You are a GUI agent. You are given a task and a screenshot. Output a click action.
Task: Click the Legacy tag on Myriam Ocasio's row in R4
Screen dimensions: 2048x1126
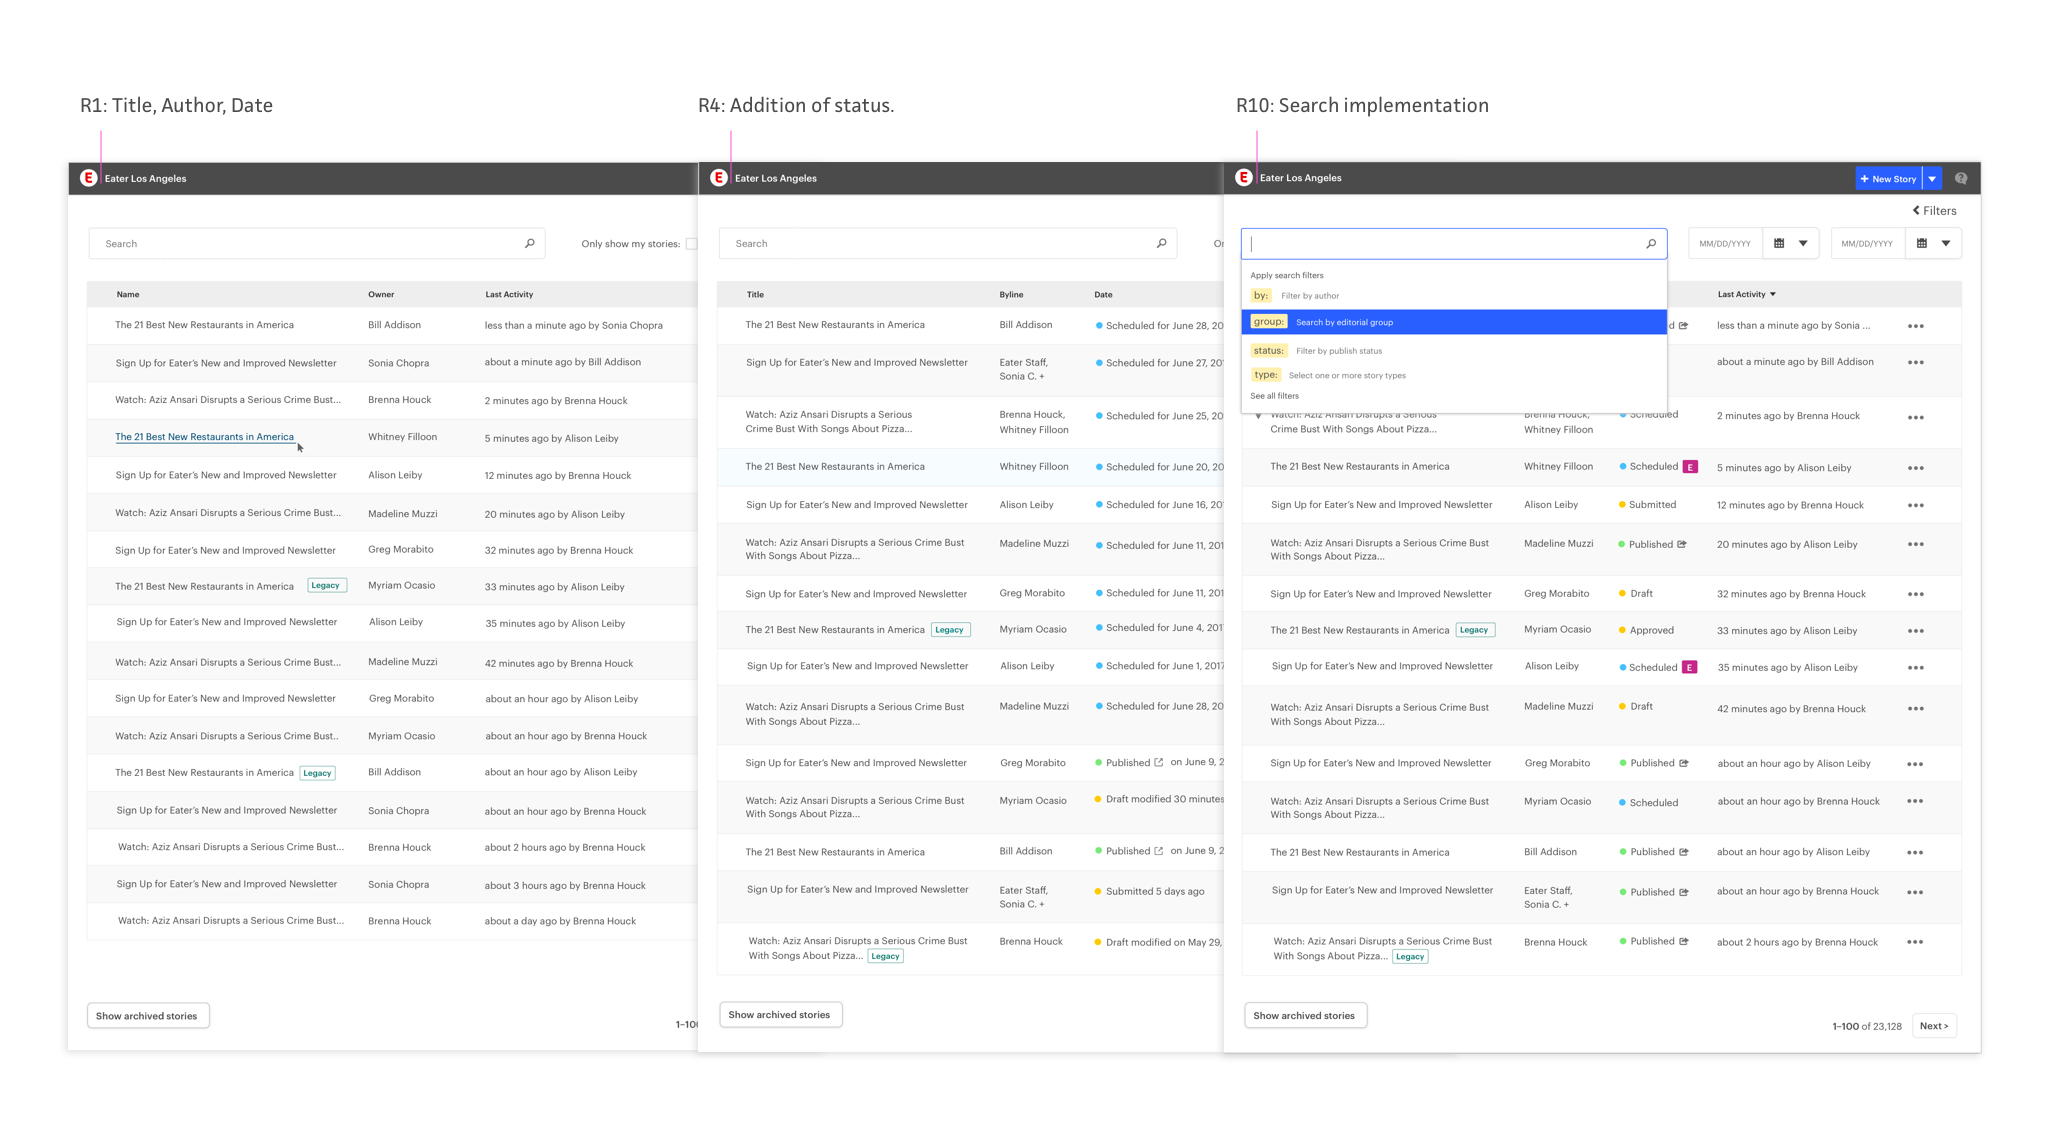coord(950,630)
